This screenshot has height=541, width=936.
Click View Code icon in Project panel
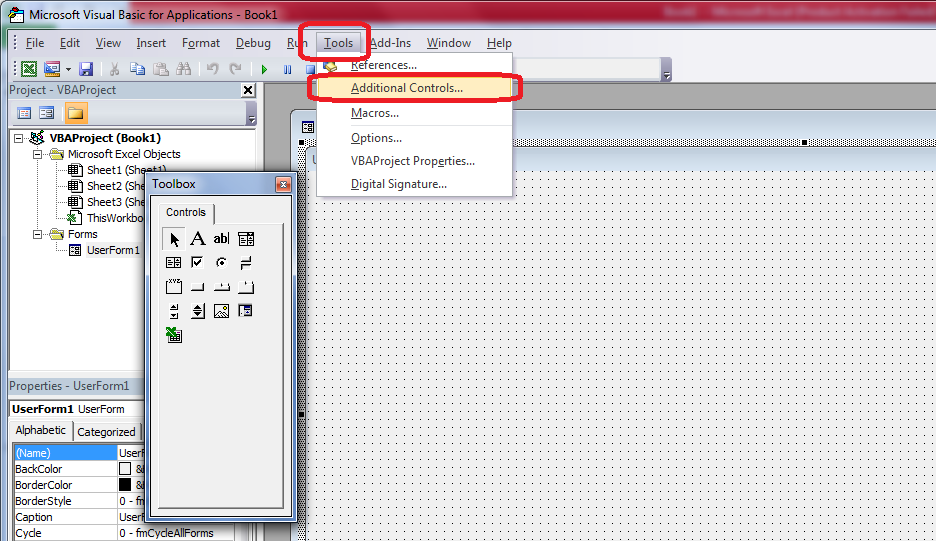coord(24,113)
